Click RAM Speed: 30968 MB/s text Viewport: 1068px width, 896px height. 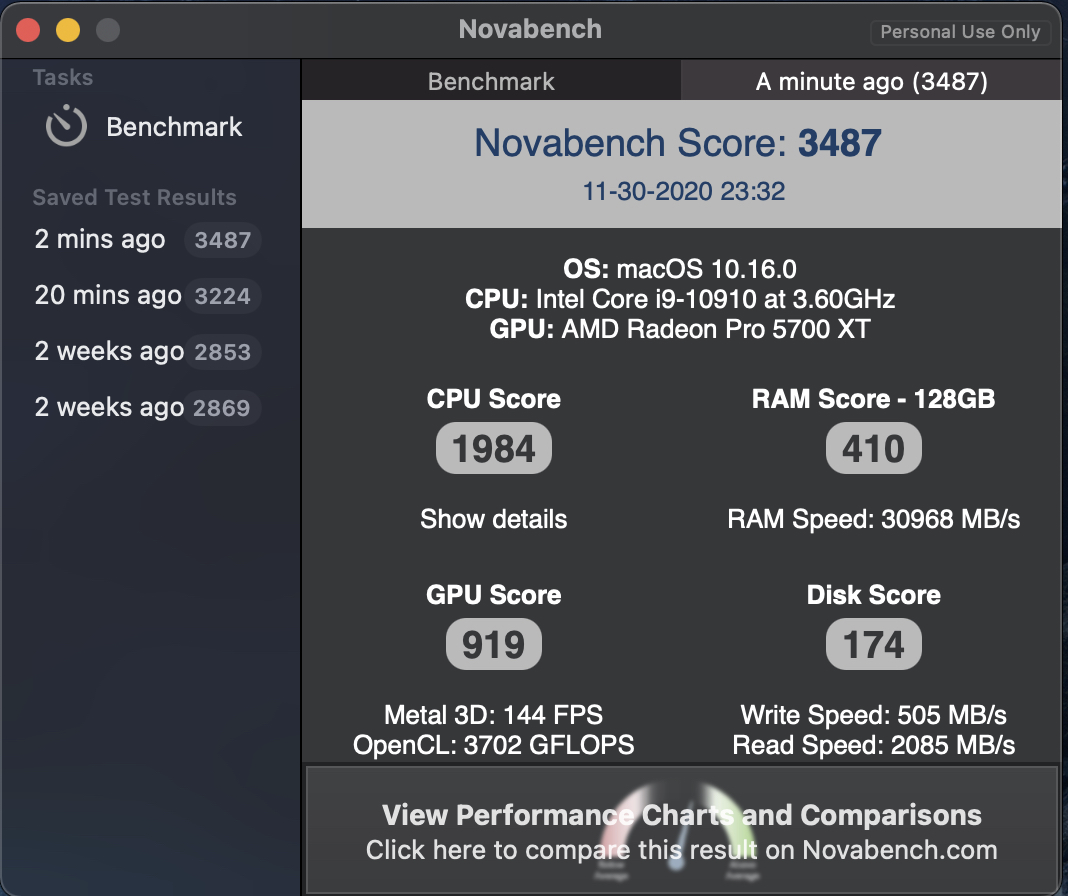coord(873,519)
